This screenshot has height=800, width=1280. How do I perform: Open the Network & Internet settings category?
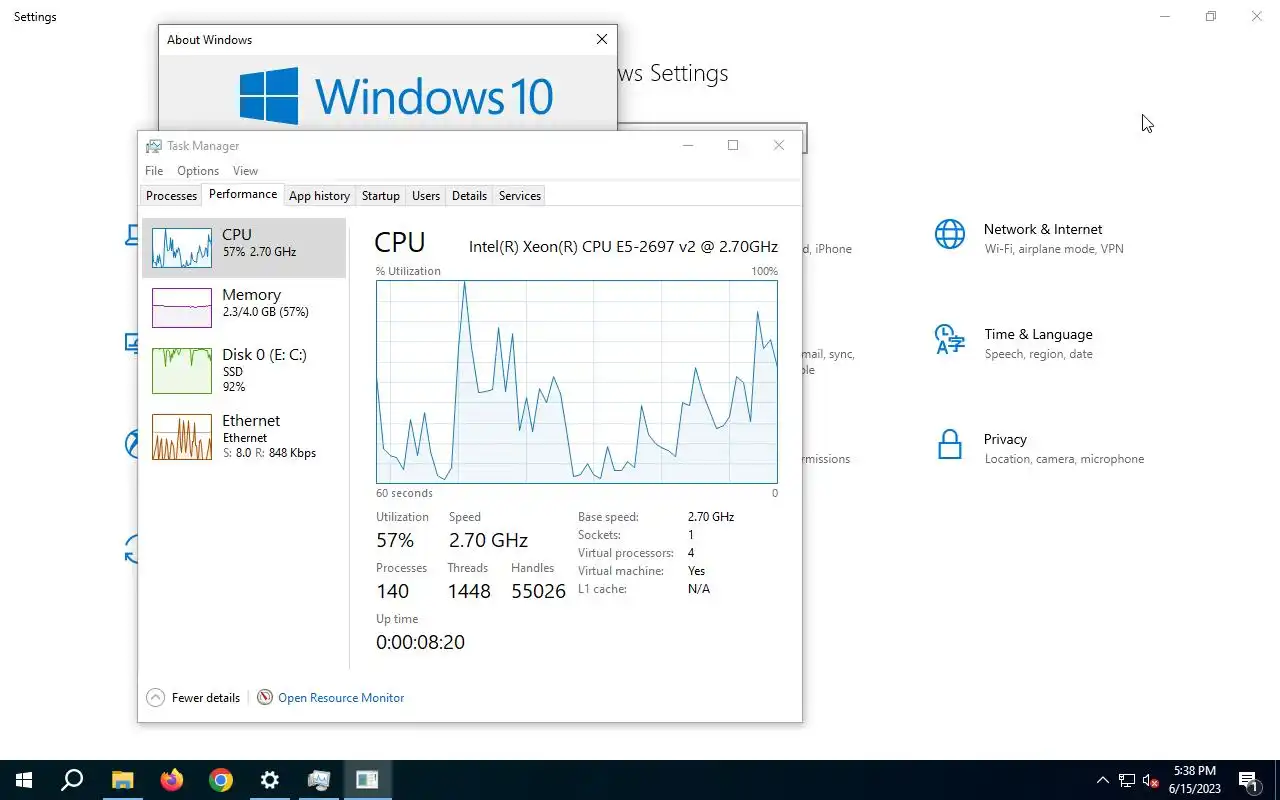tap(1043, 238)
